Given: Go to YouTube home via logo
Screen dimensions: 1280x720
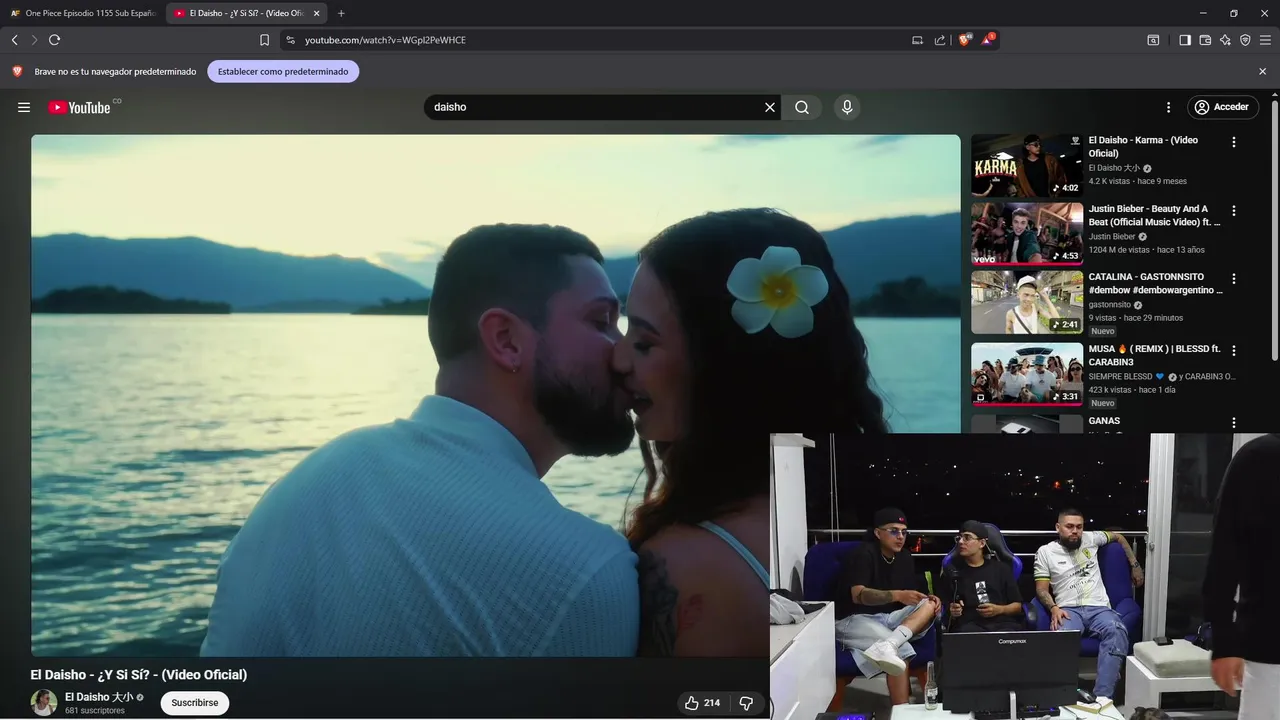Looking at the screenshot, I should point(79,107).
